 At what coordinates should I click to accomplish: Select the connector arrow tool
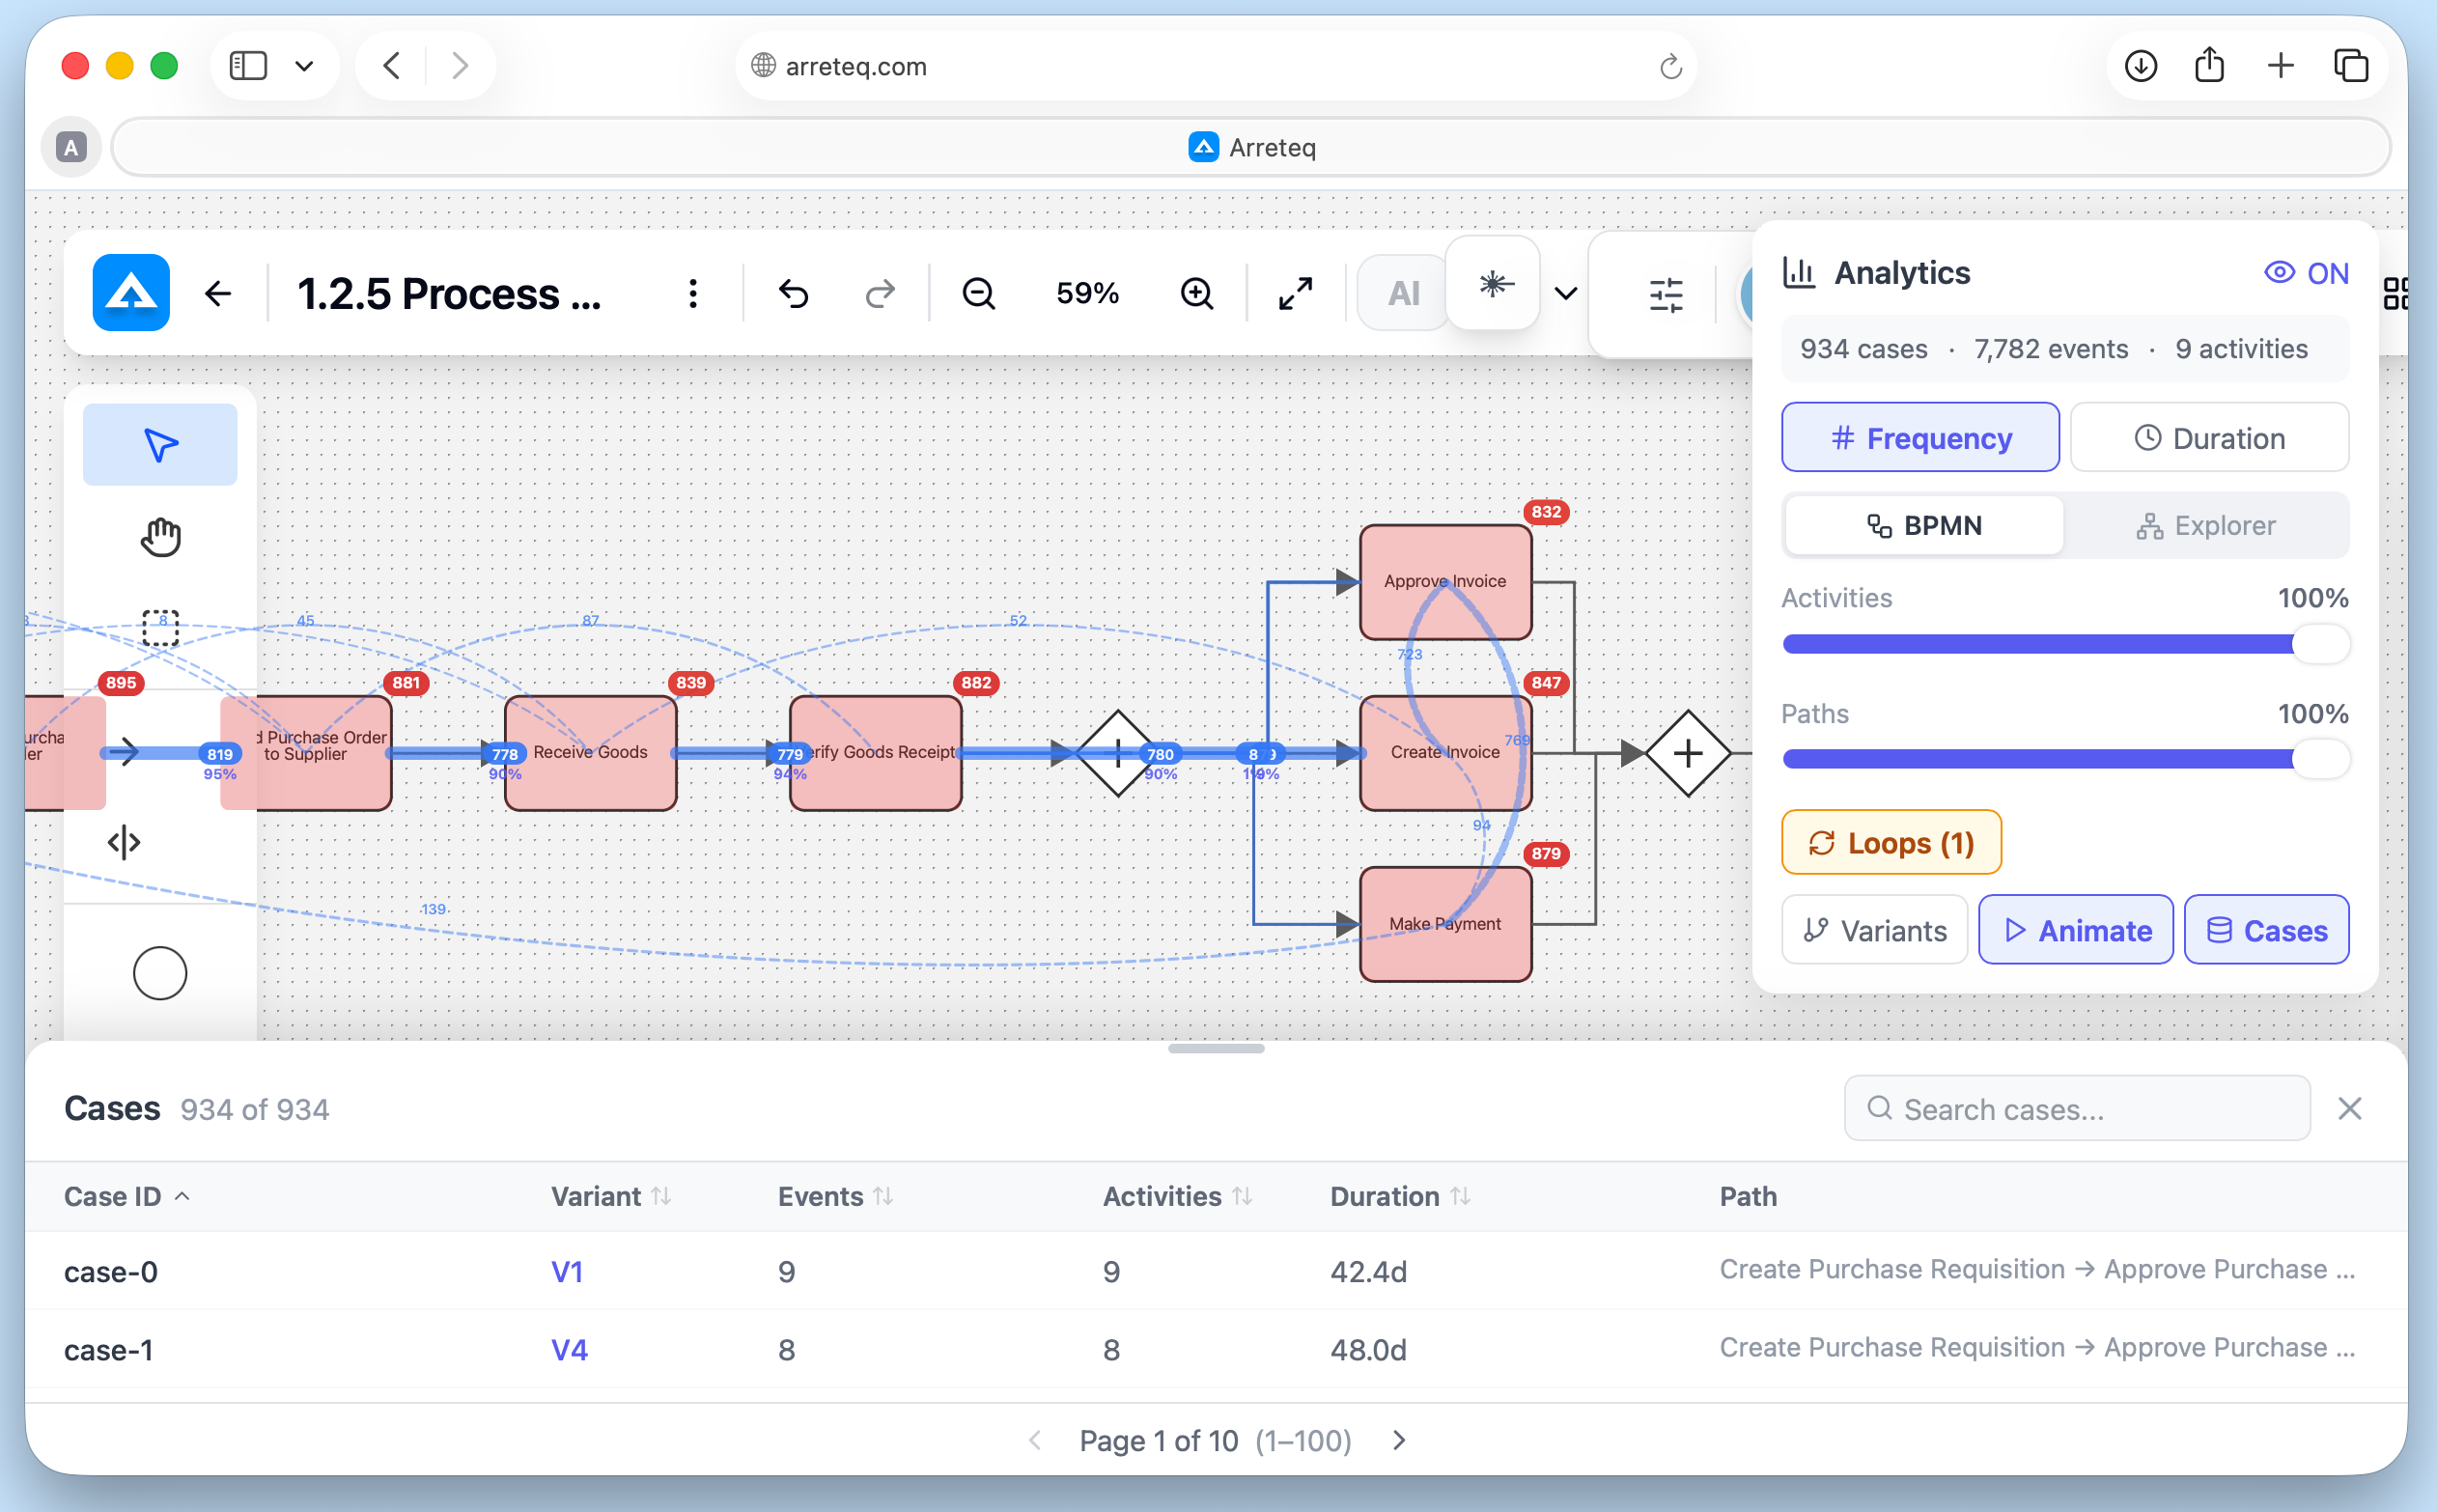point(128,752)
